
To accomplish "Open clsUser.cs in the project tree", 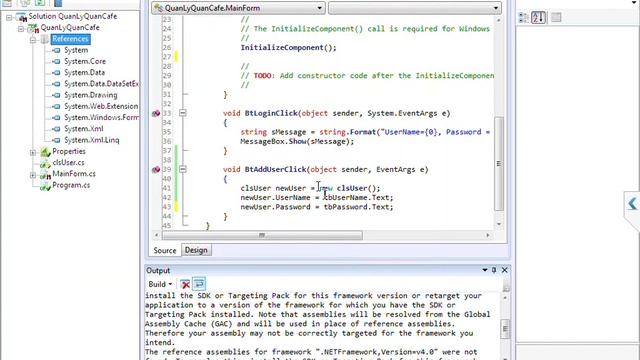I will 68,162.
